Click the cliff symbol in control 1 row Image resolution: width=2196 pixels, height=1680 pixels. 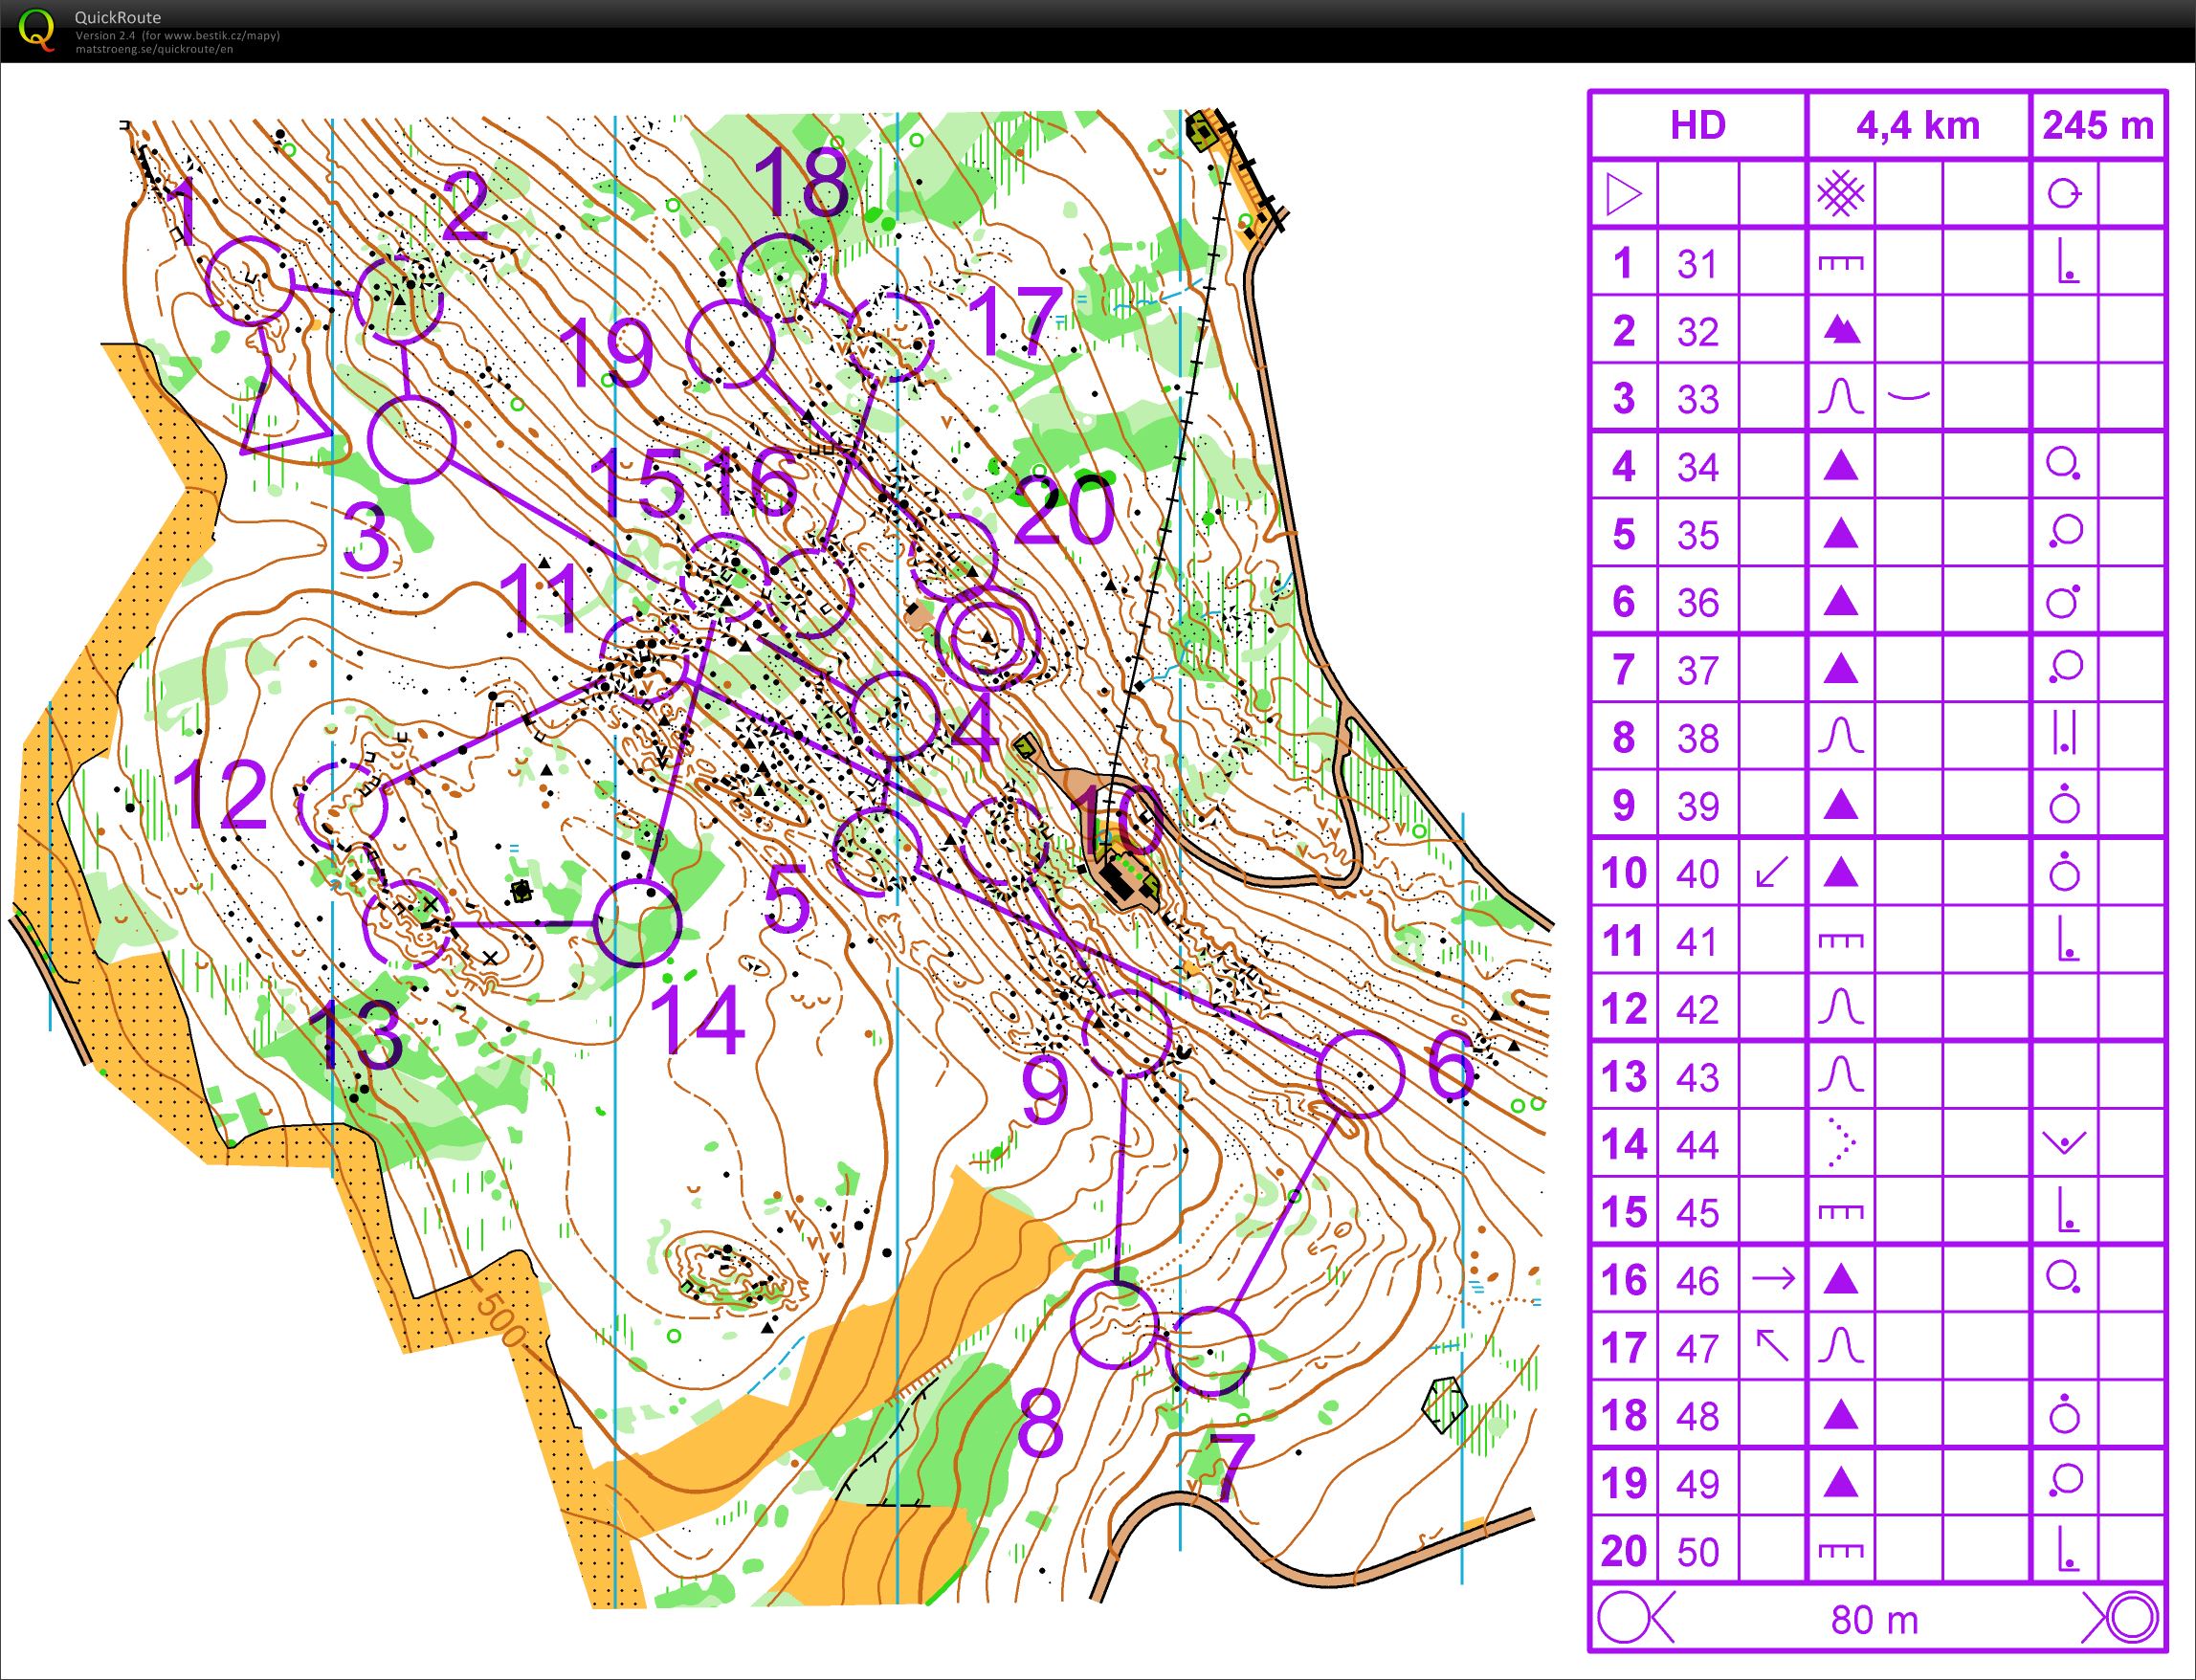click(x=1840, y=263)
